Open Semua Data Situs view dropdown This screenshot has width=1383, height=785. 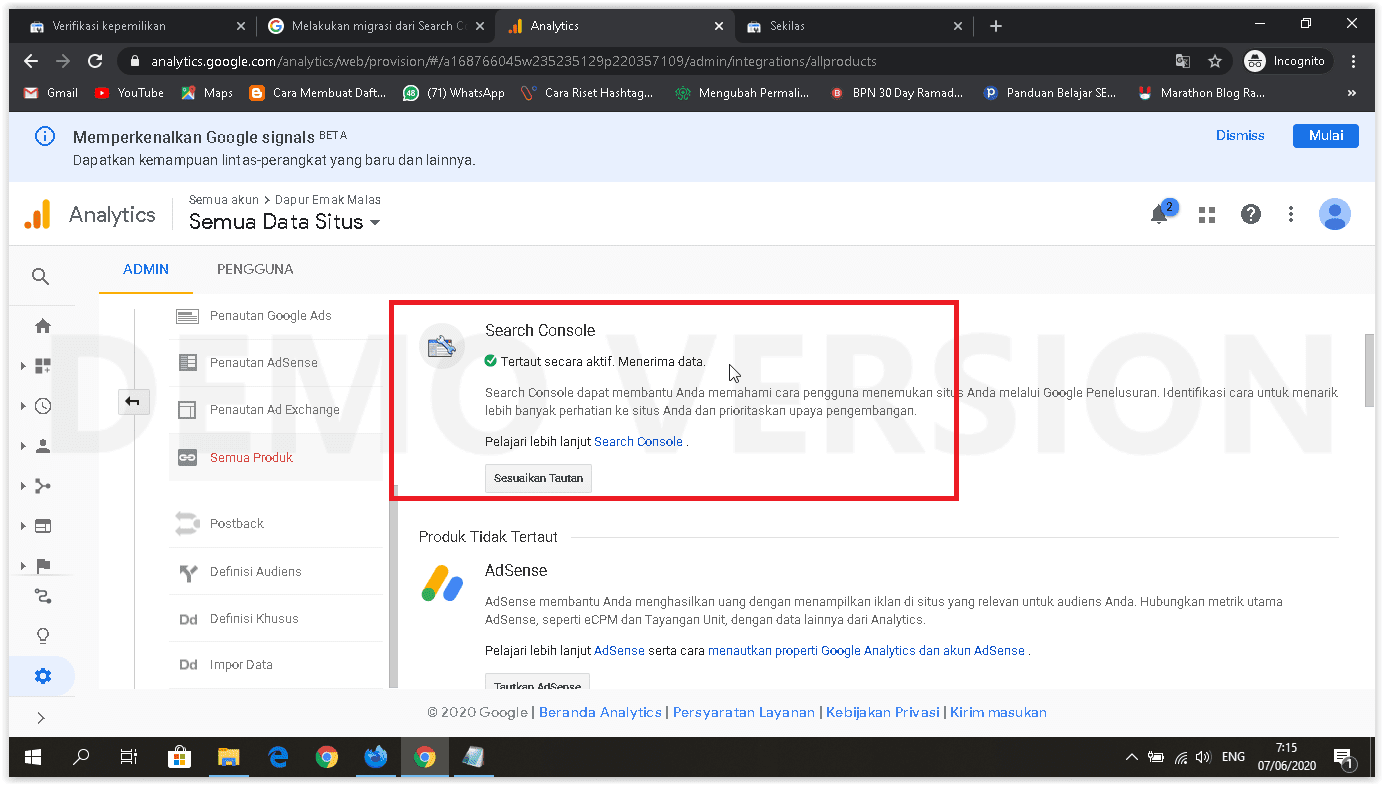coord(285,222)
